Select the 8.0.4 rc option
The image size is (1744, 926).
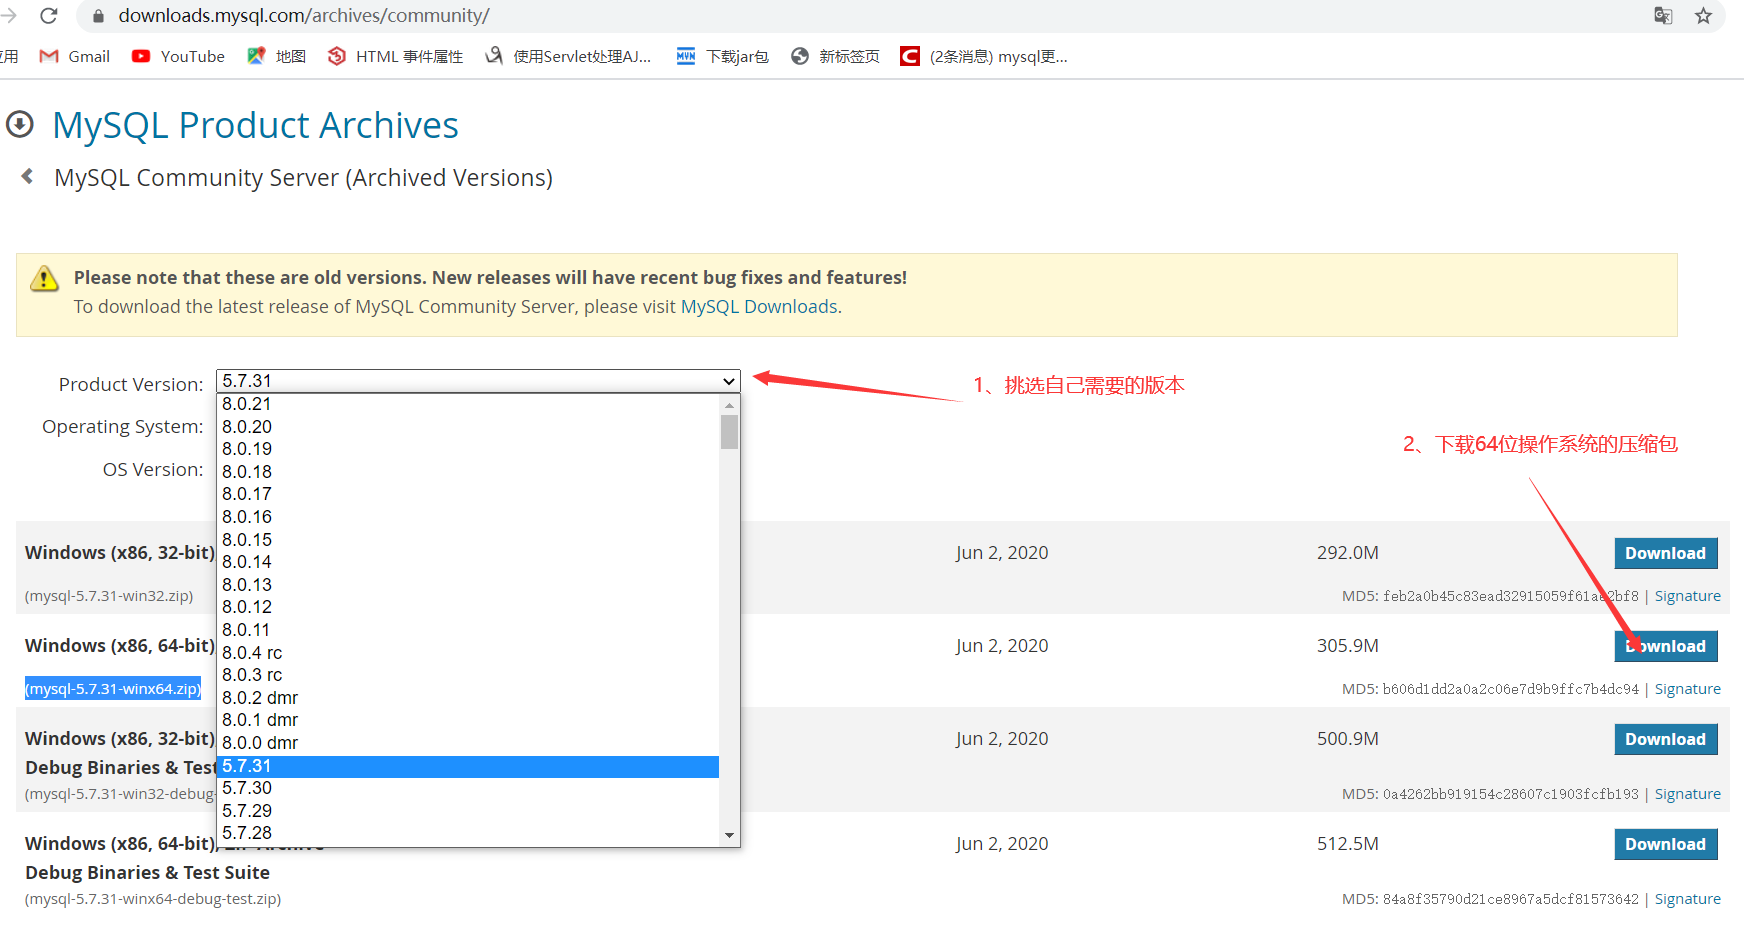tap(468, 653)
